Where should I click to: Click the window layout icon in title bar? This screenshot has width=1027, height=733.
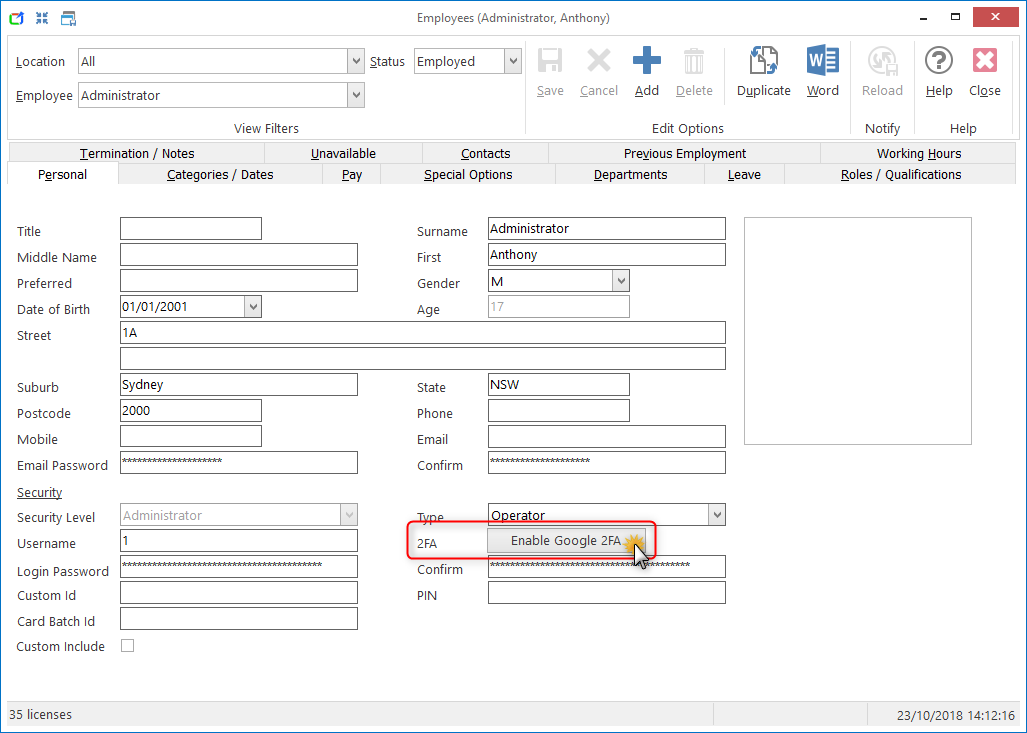(68, 18)
